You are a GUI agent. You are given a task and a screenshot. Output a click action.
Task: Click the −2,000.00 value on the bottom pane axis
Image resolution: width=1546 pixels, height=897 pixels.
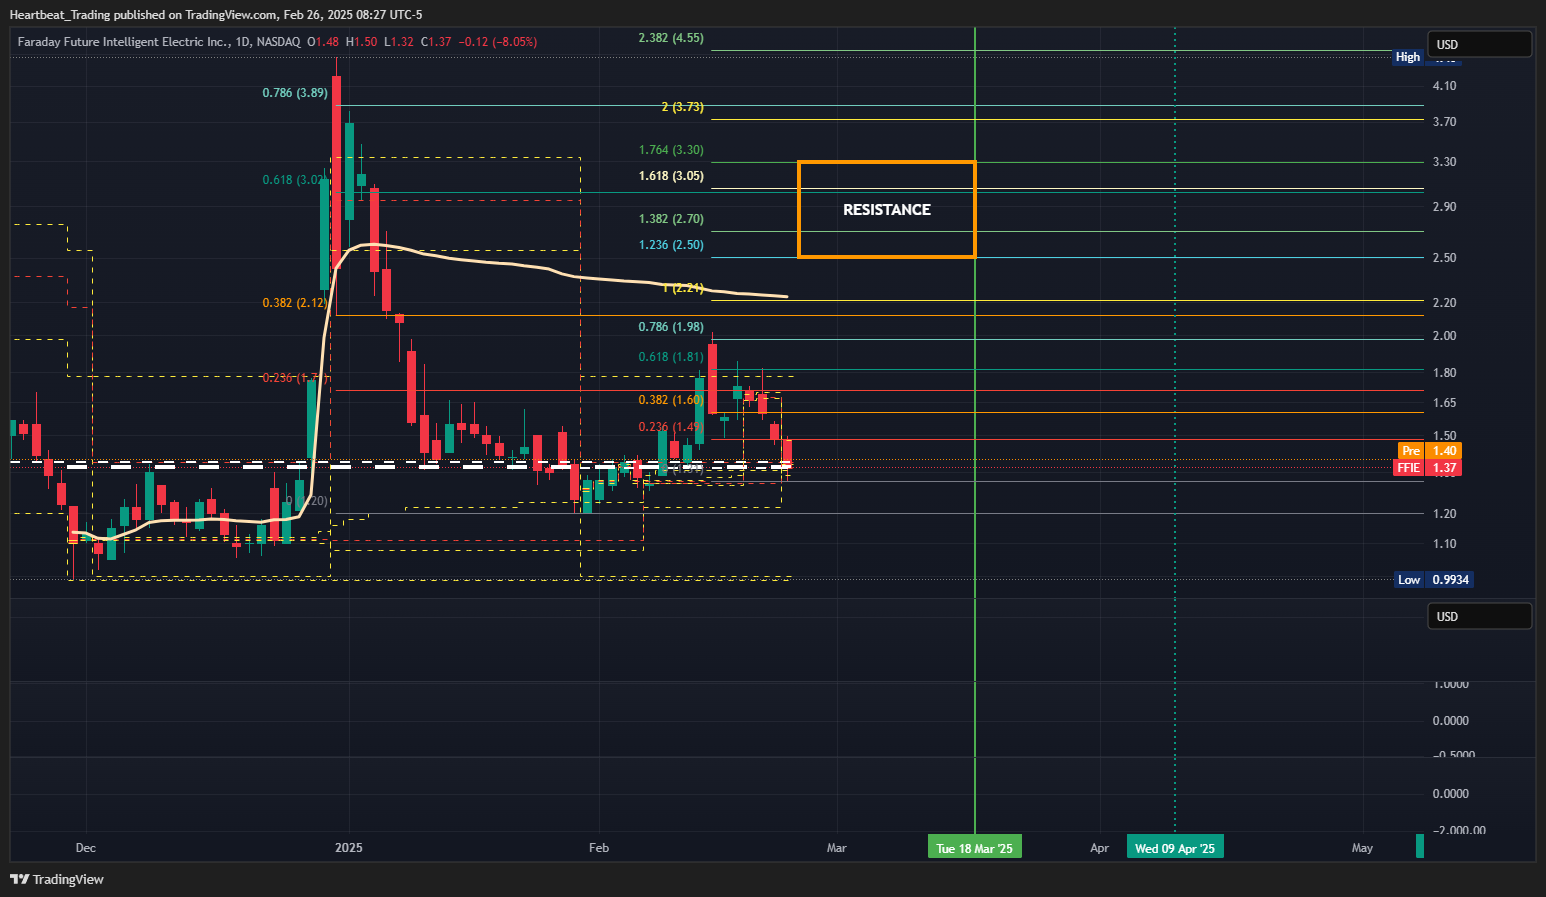pos(1459,830)
